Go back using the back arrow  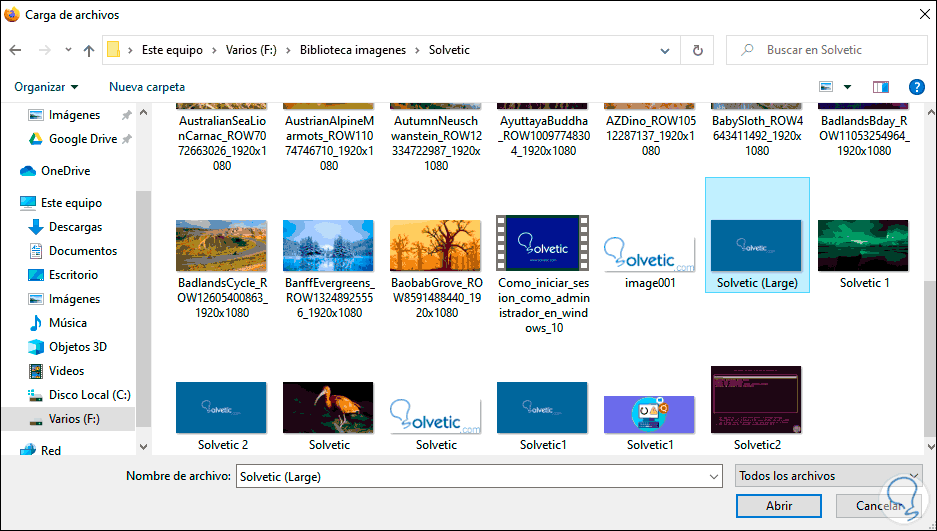pos(16,50)
